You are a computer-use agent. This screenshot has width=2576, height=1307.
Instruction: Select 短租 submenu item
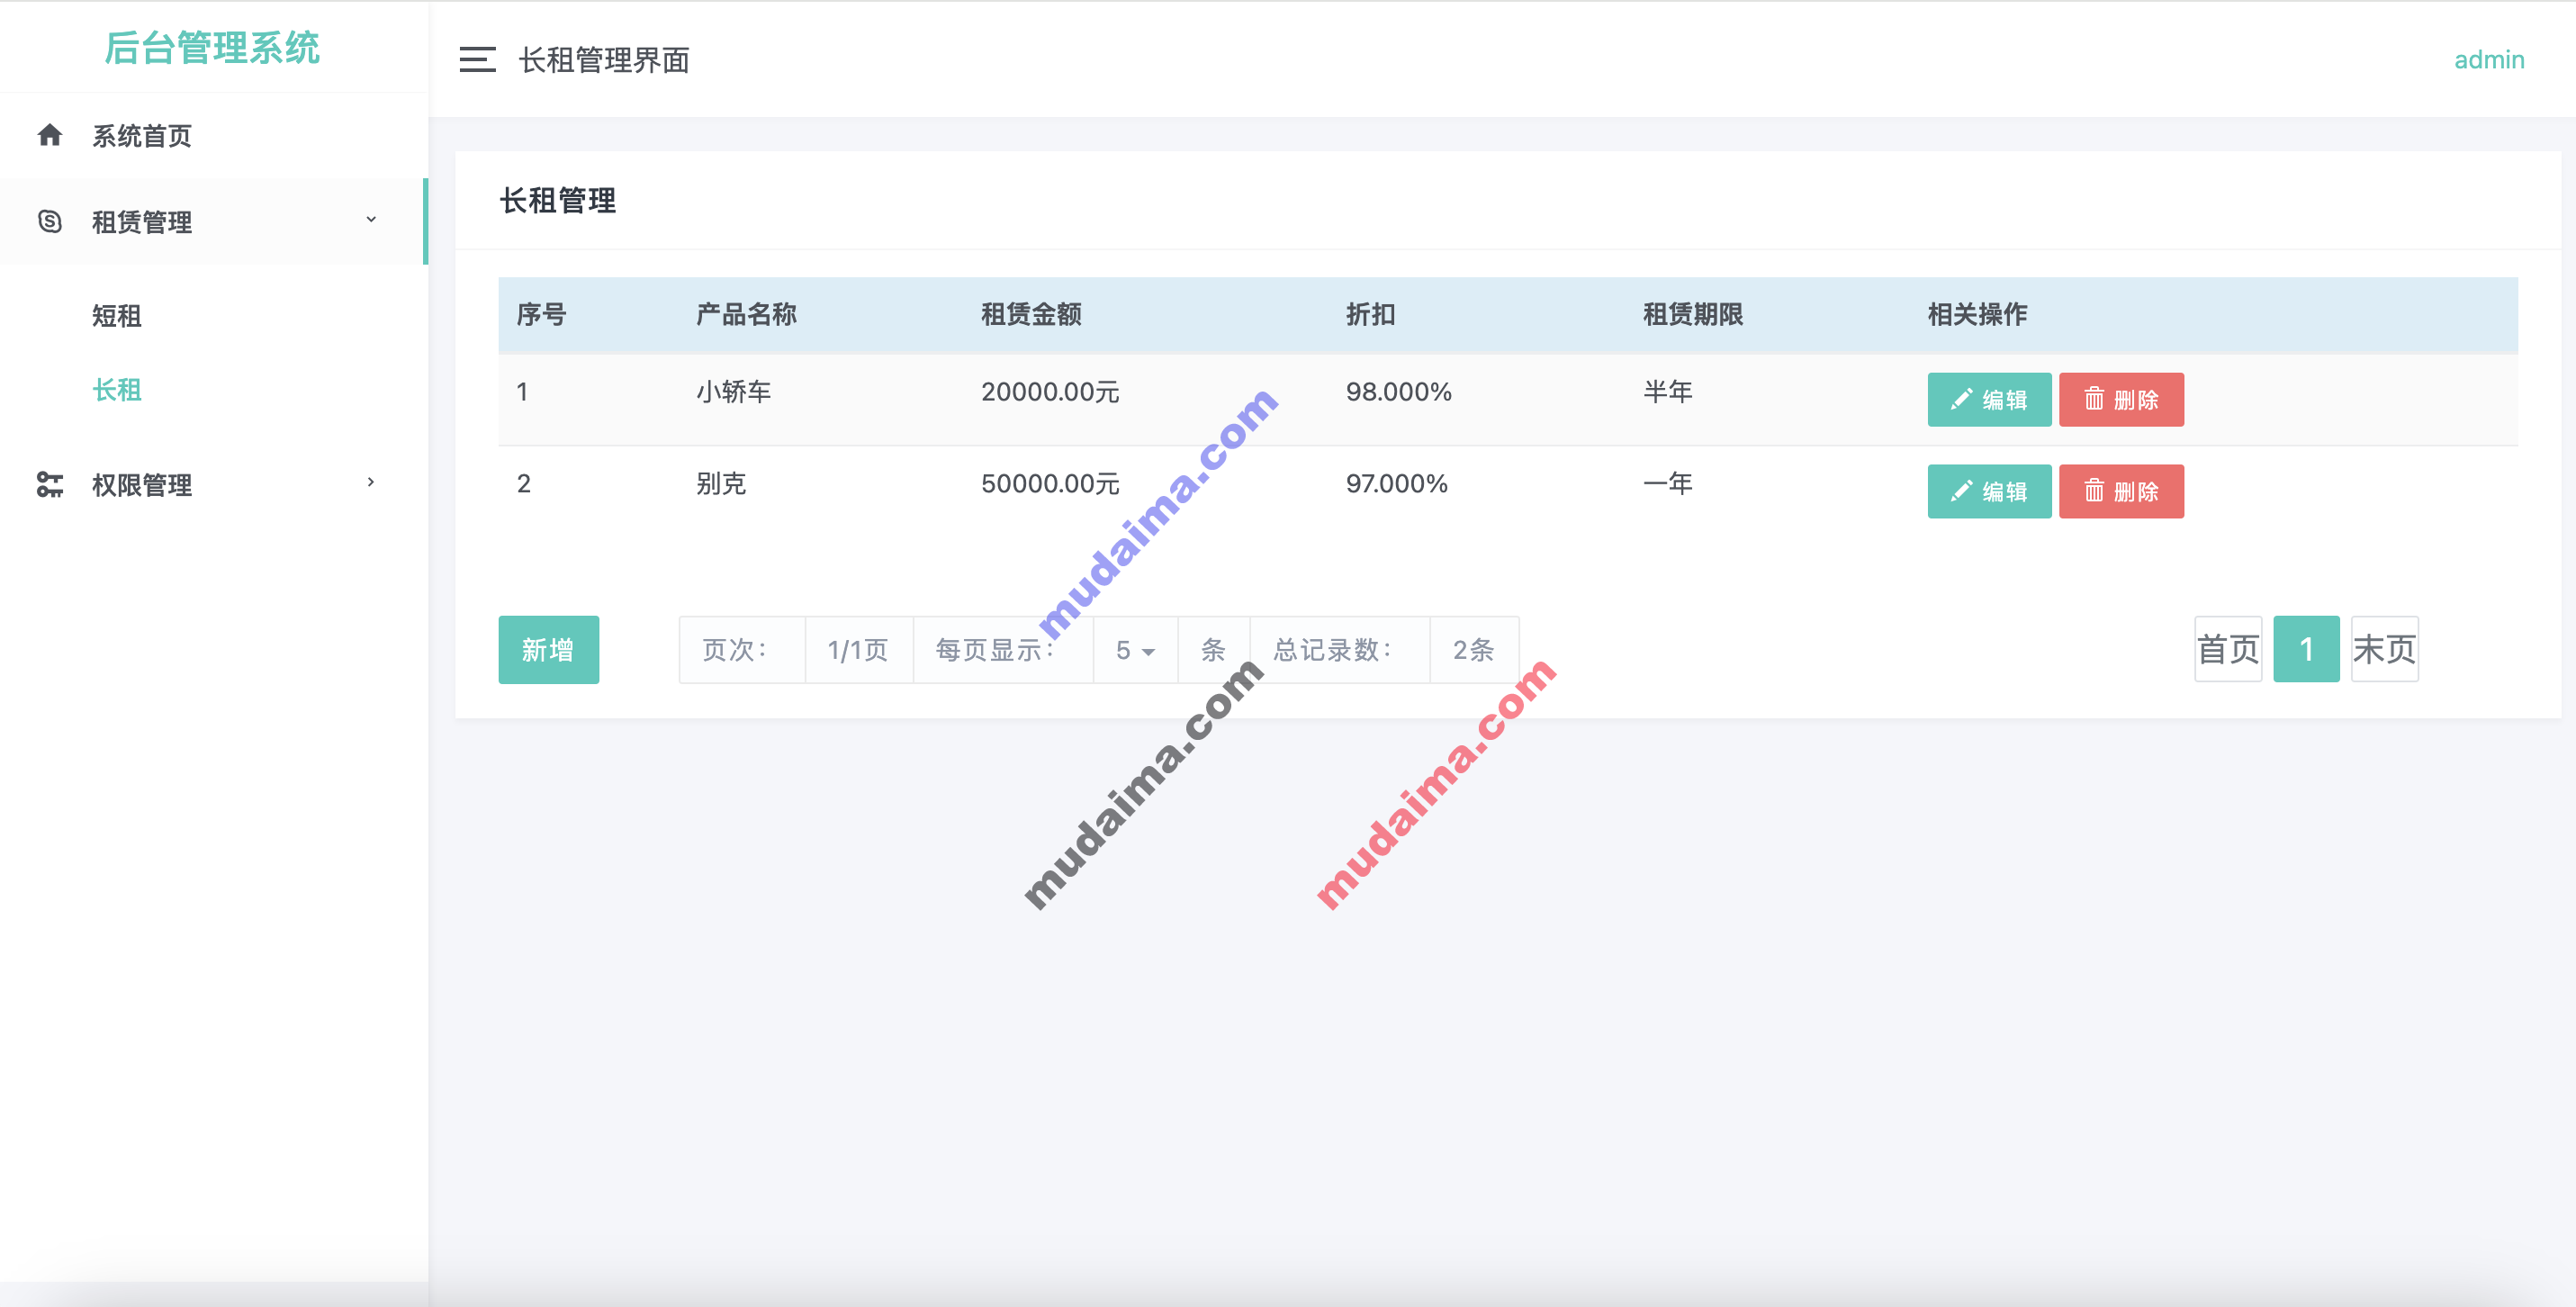117,316
